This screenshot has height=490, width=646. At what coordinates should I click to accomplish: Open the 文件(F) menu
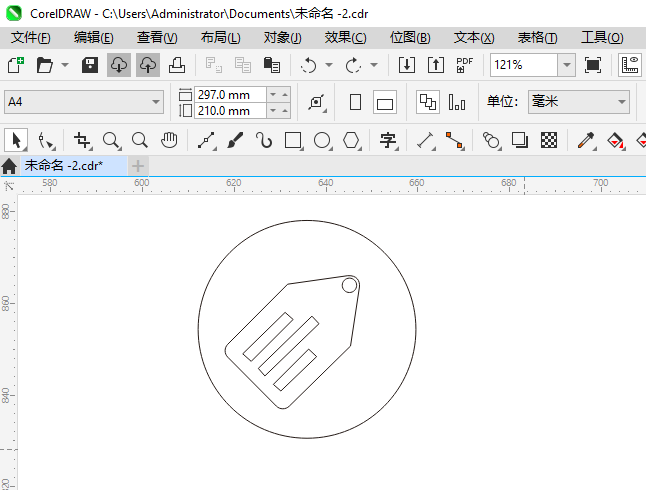(x=30, y=38)
